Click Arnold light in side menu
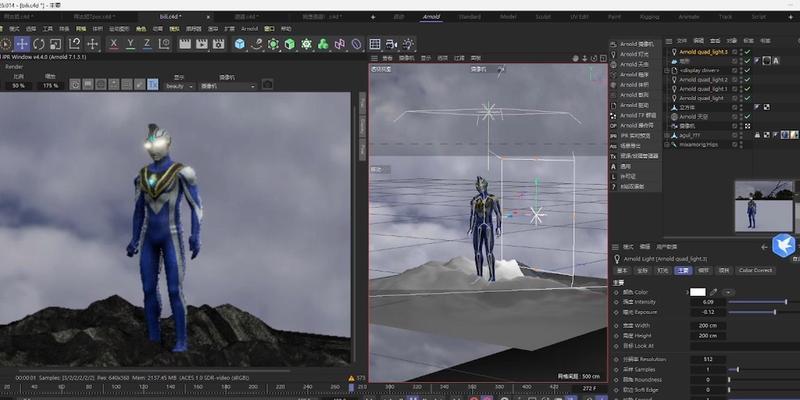Viewport: 800px width, 400px height. click(635, 54)
